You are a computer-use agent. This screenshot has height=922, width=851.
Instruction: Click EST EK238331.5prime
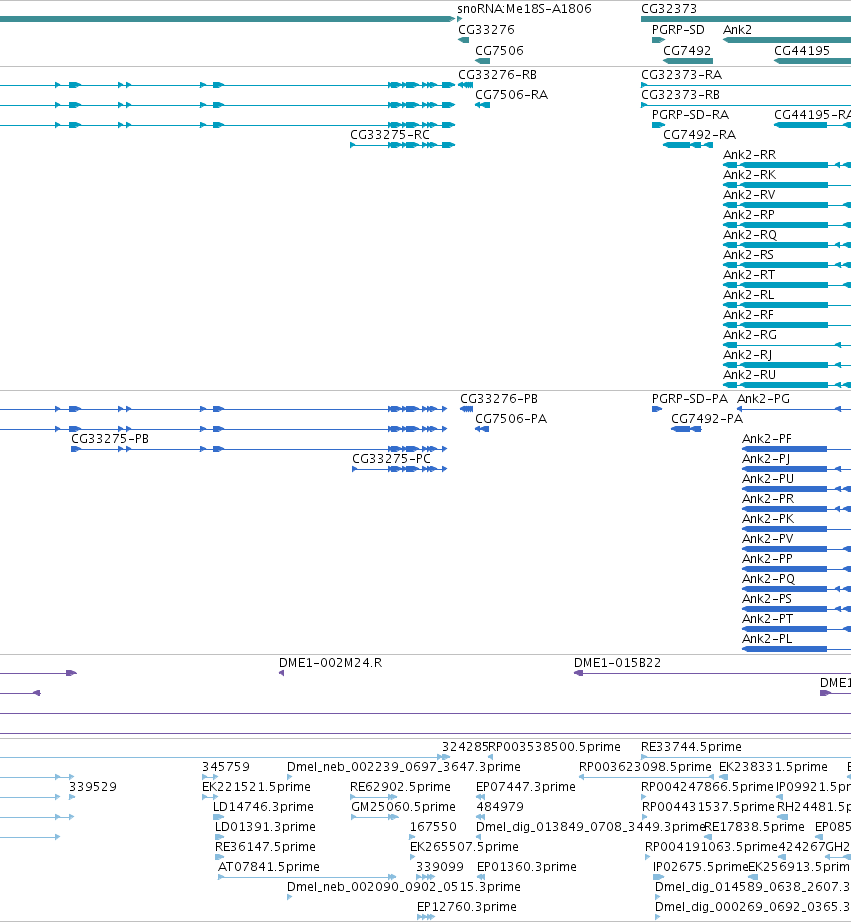click(x=773, y=767)
